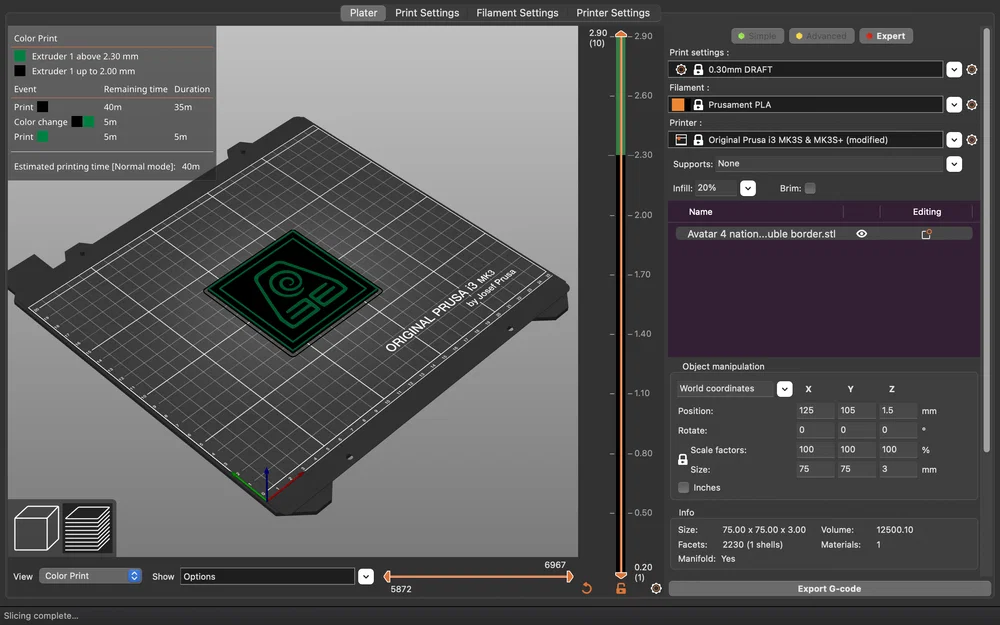Open the Show Options dropdown arrow
Image resolution: width=1000 pixels, height=625 pixels.
tap(365, 577)
